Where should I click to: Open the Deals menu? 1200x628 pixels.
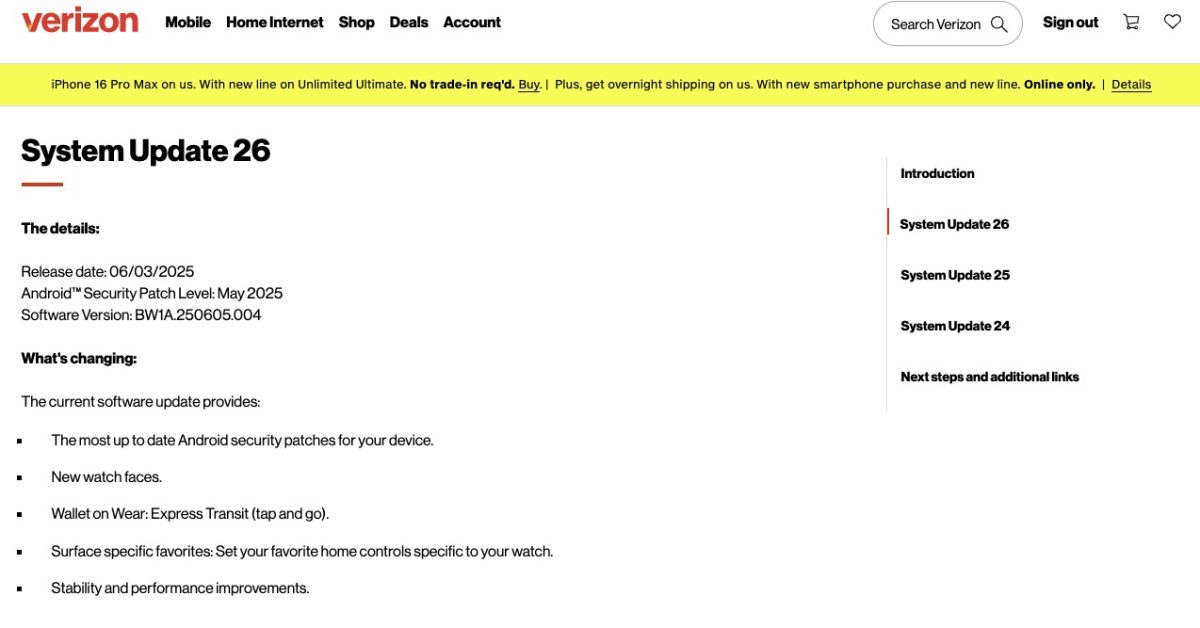click(409, 22)
